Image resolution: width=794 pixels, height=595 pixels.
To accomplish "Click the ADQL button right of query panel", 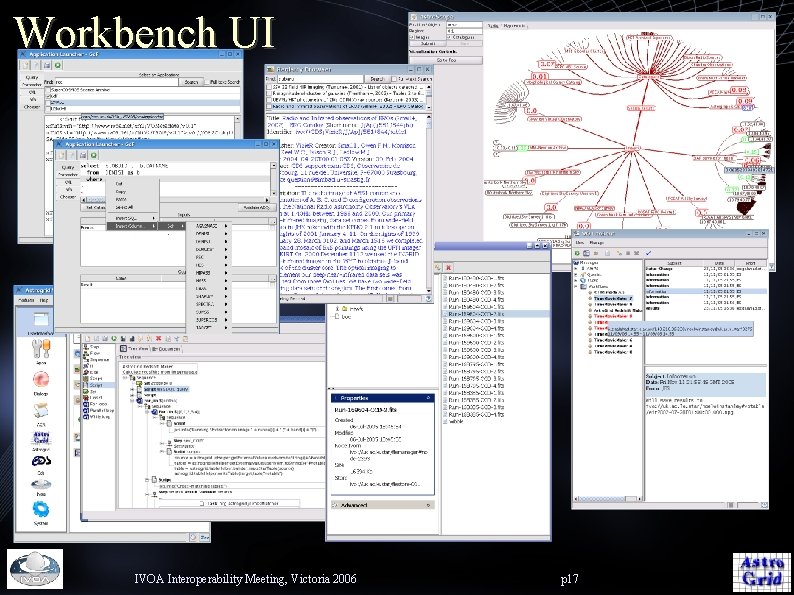I will click(256, 208).
